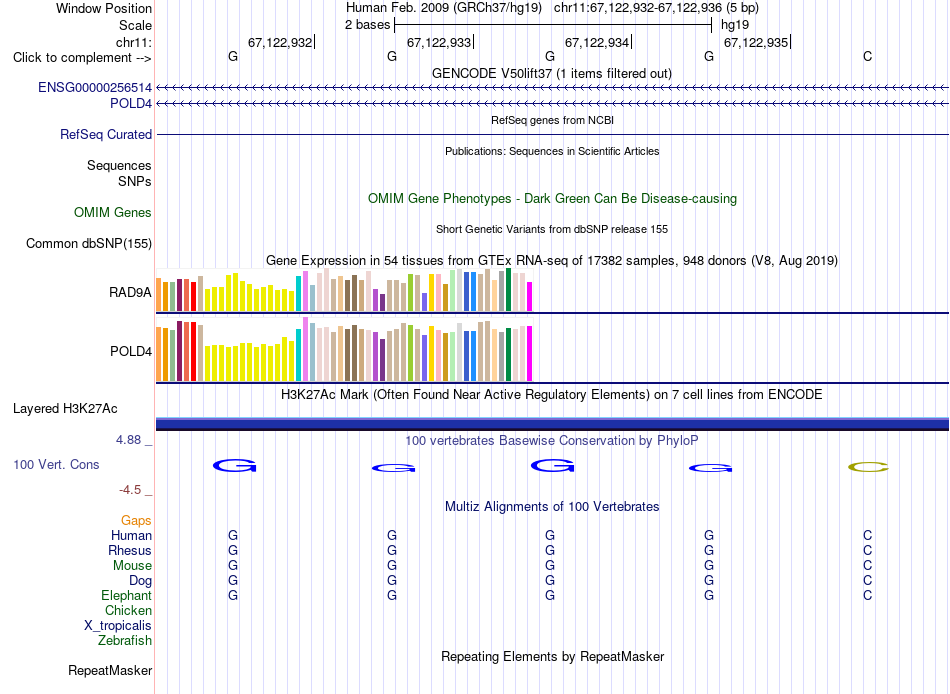Image resolution: width=950 pixels, height=694 pixels.
Task: Click the teal bar in RAD9A expression chart
Action: coord(298,293)
